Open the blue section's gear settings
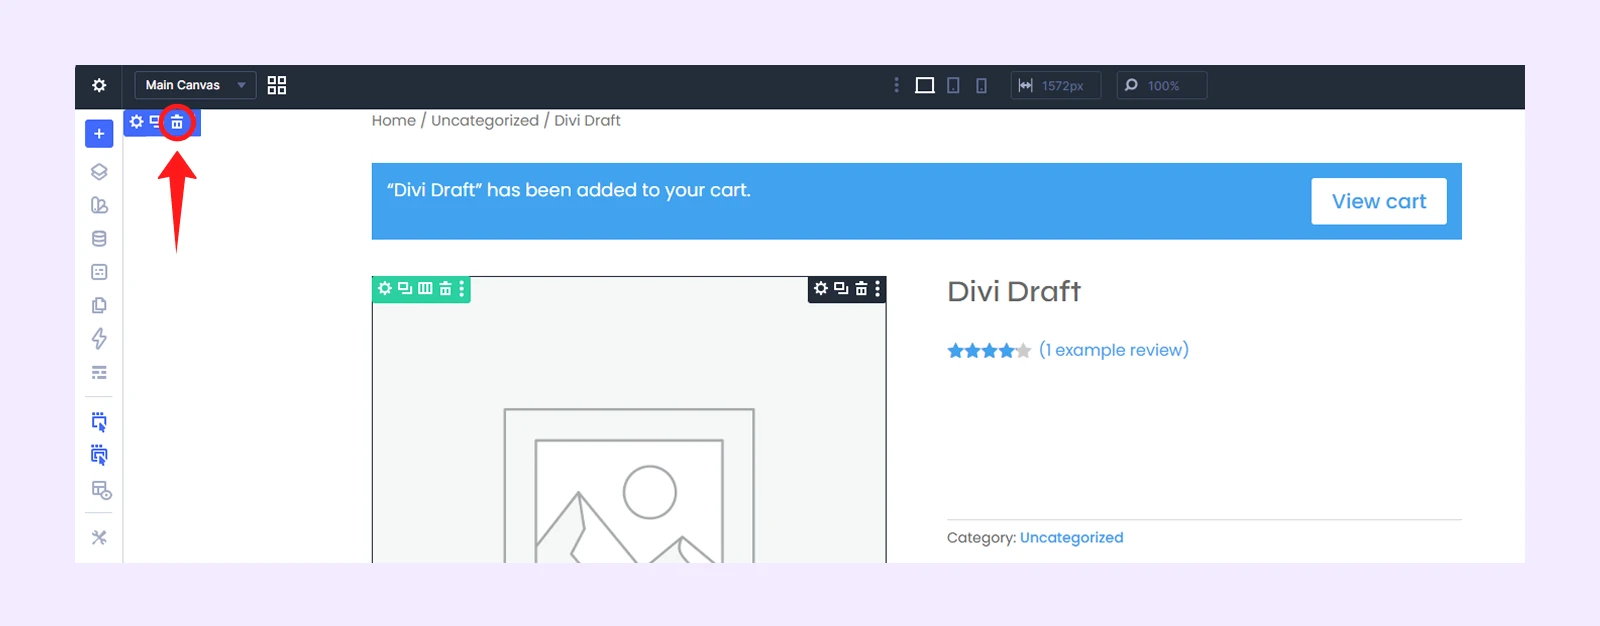The width and height of the screenshot is (1600, 626). (137, 122)
